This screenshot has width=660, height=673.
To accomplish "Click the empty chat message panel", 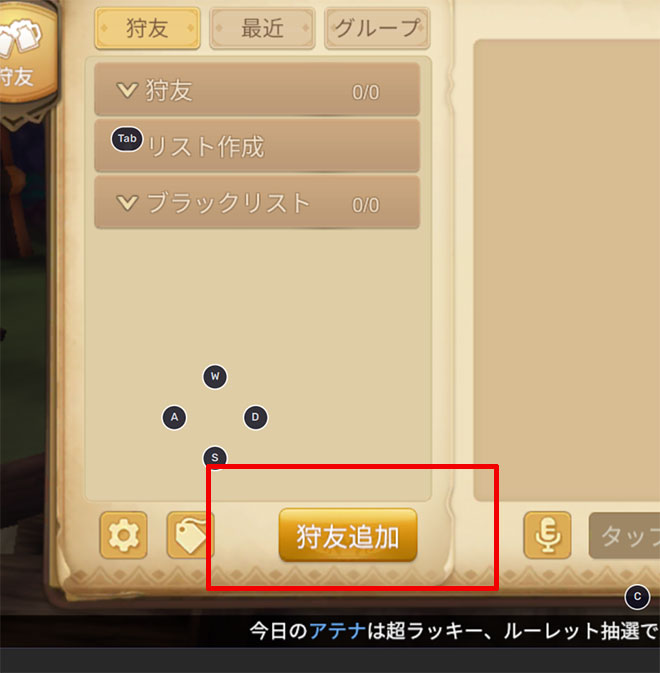I will click(567, 270).
